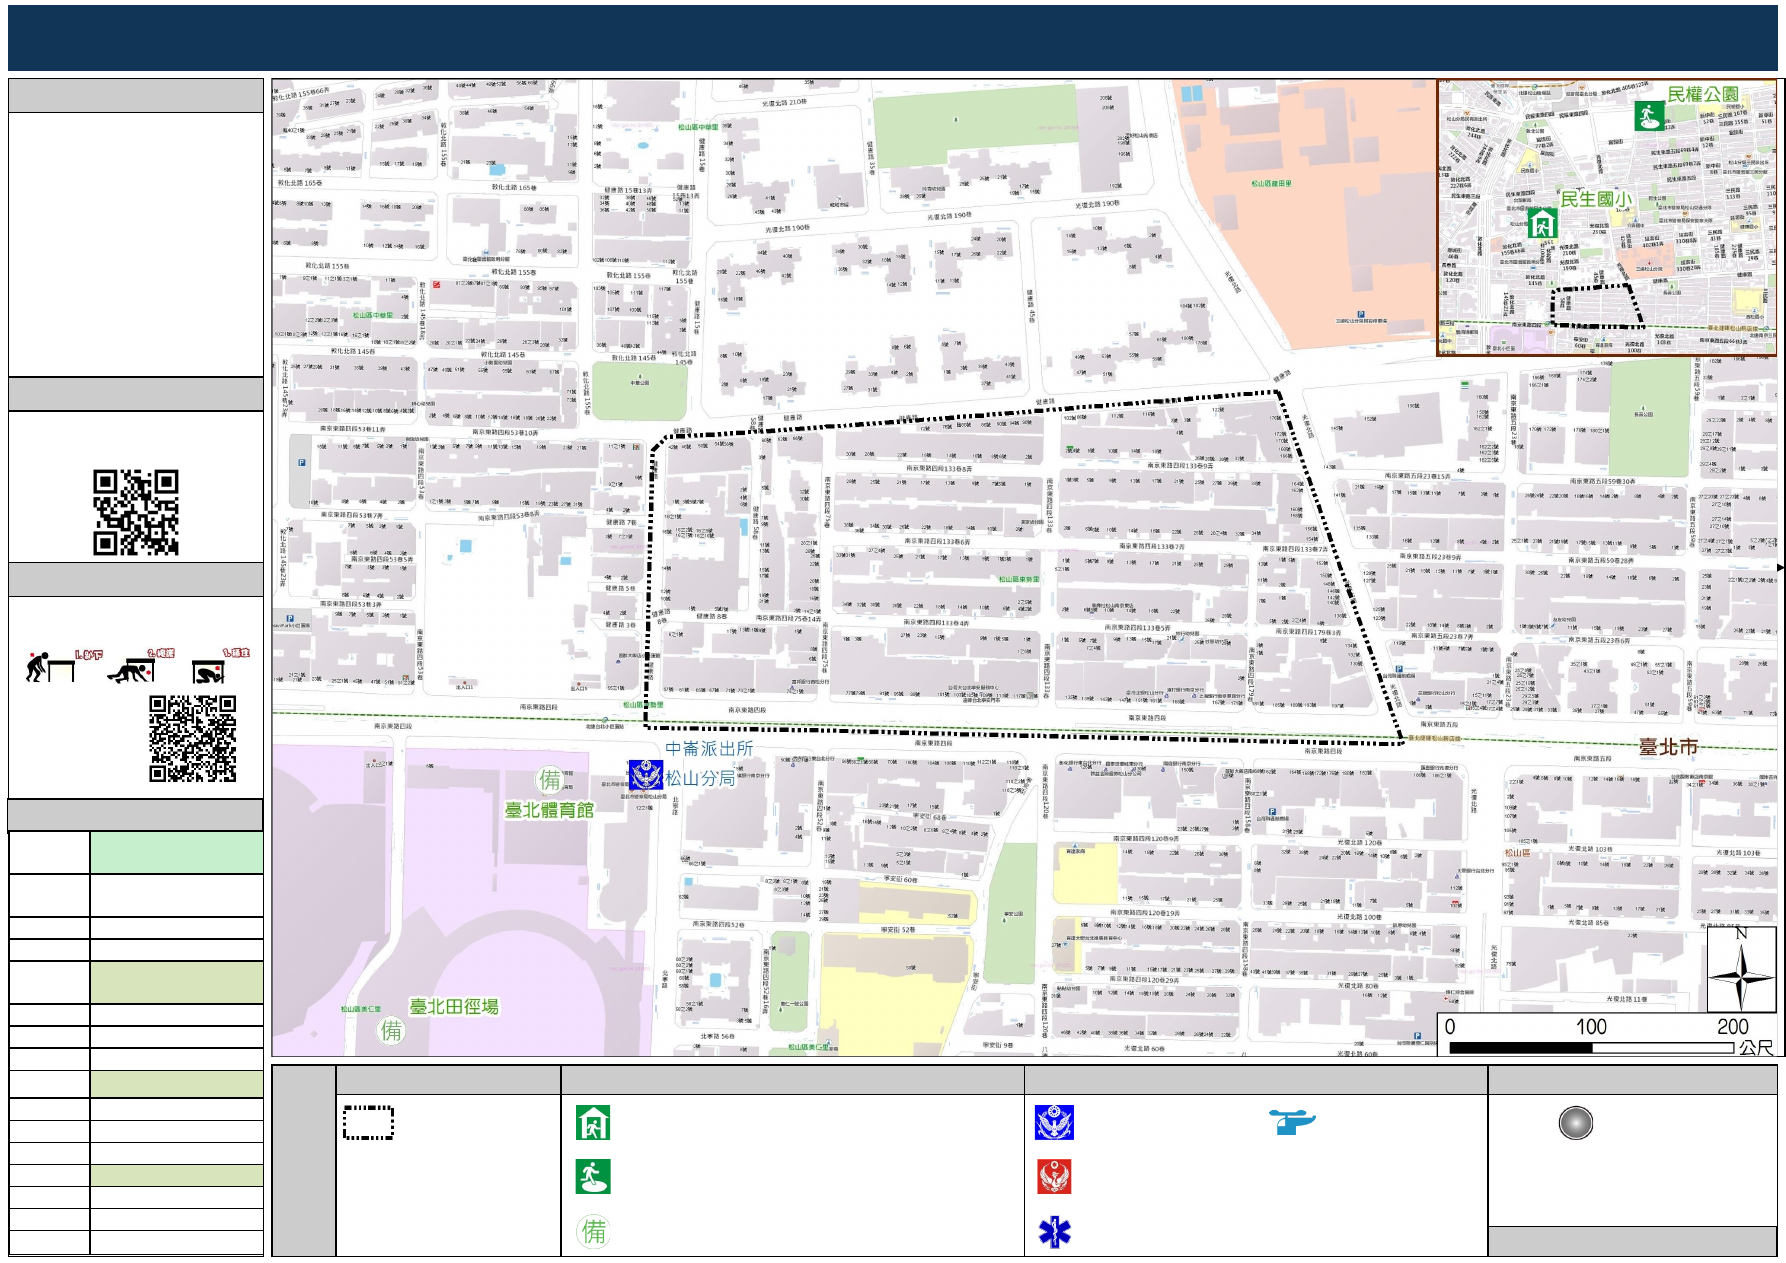Click the dashed boundary symbol in the legend

(368, 1122)
